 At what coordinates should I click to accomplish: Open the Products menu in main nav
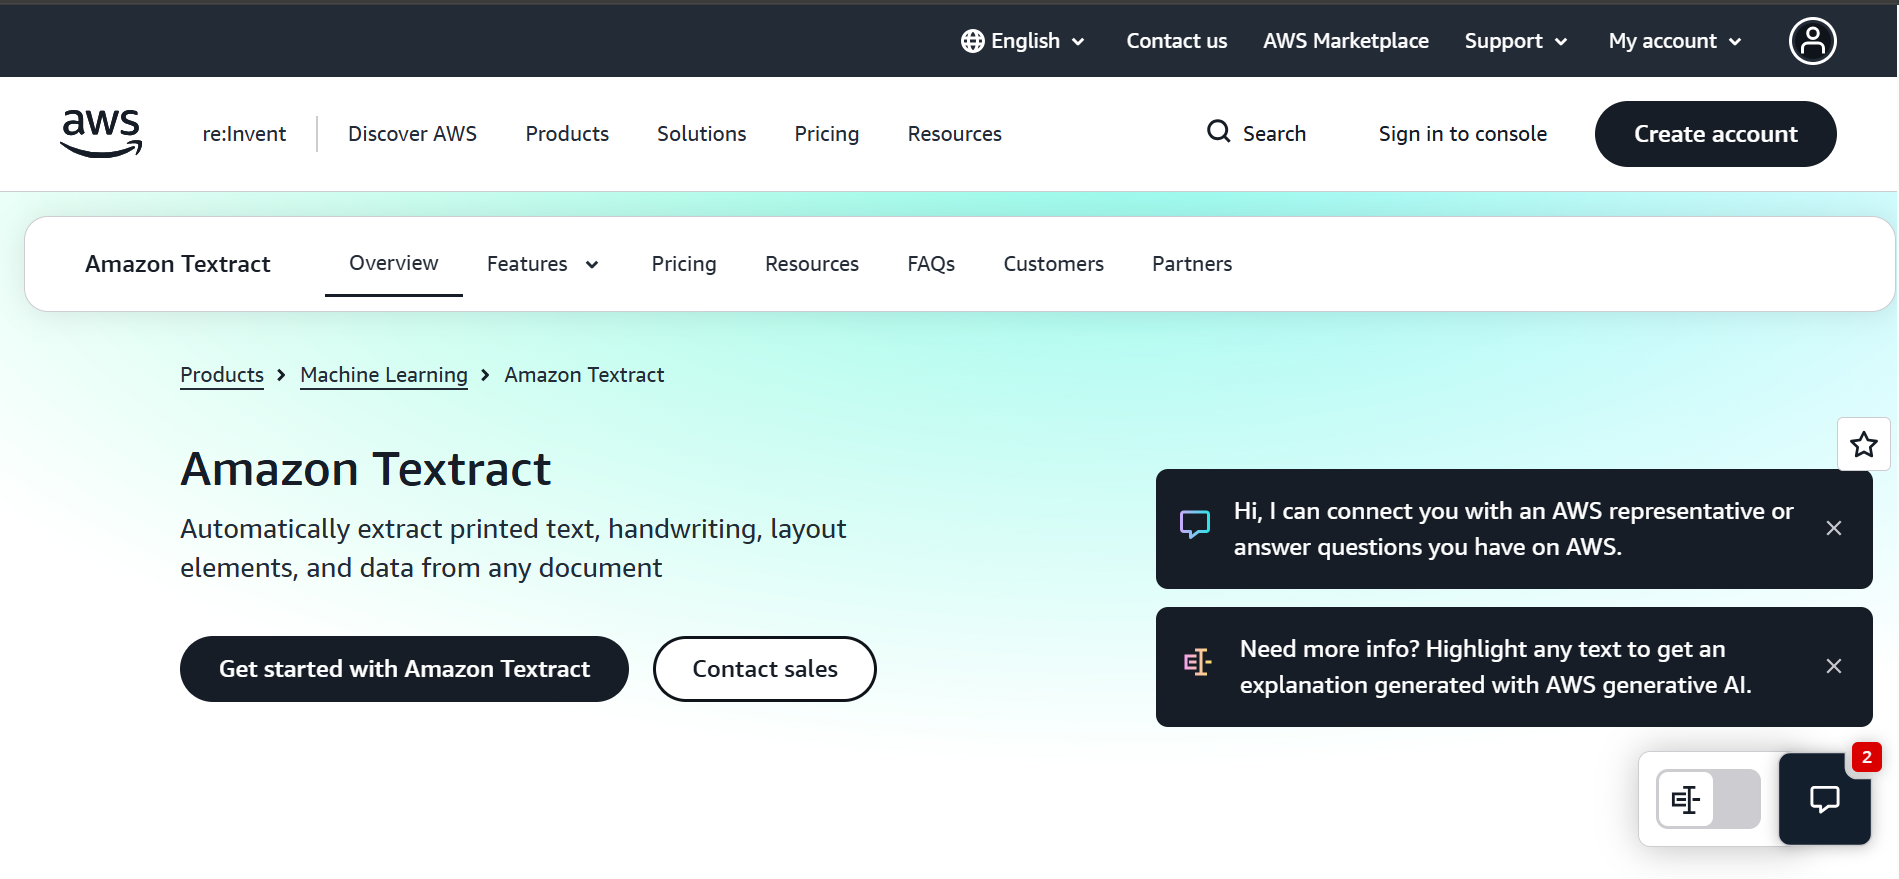tap(567, 134)
